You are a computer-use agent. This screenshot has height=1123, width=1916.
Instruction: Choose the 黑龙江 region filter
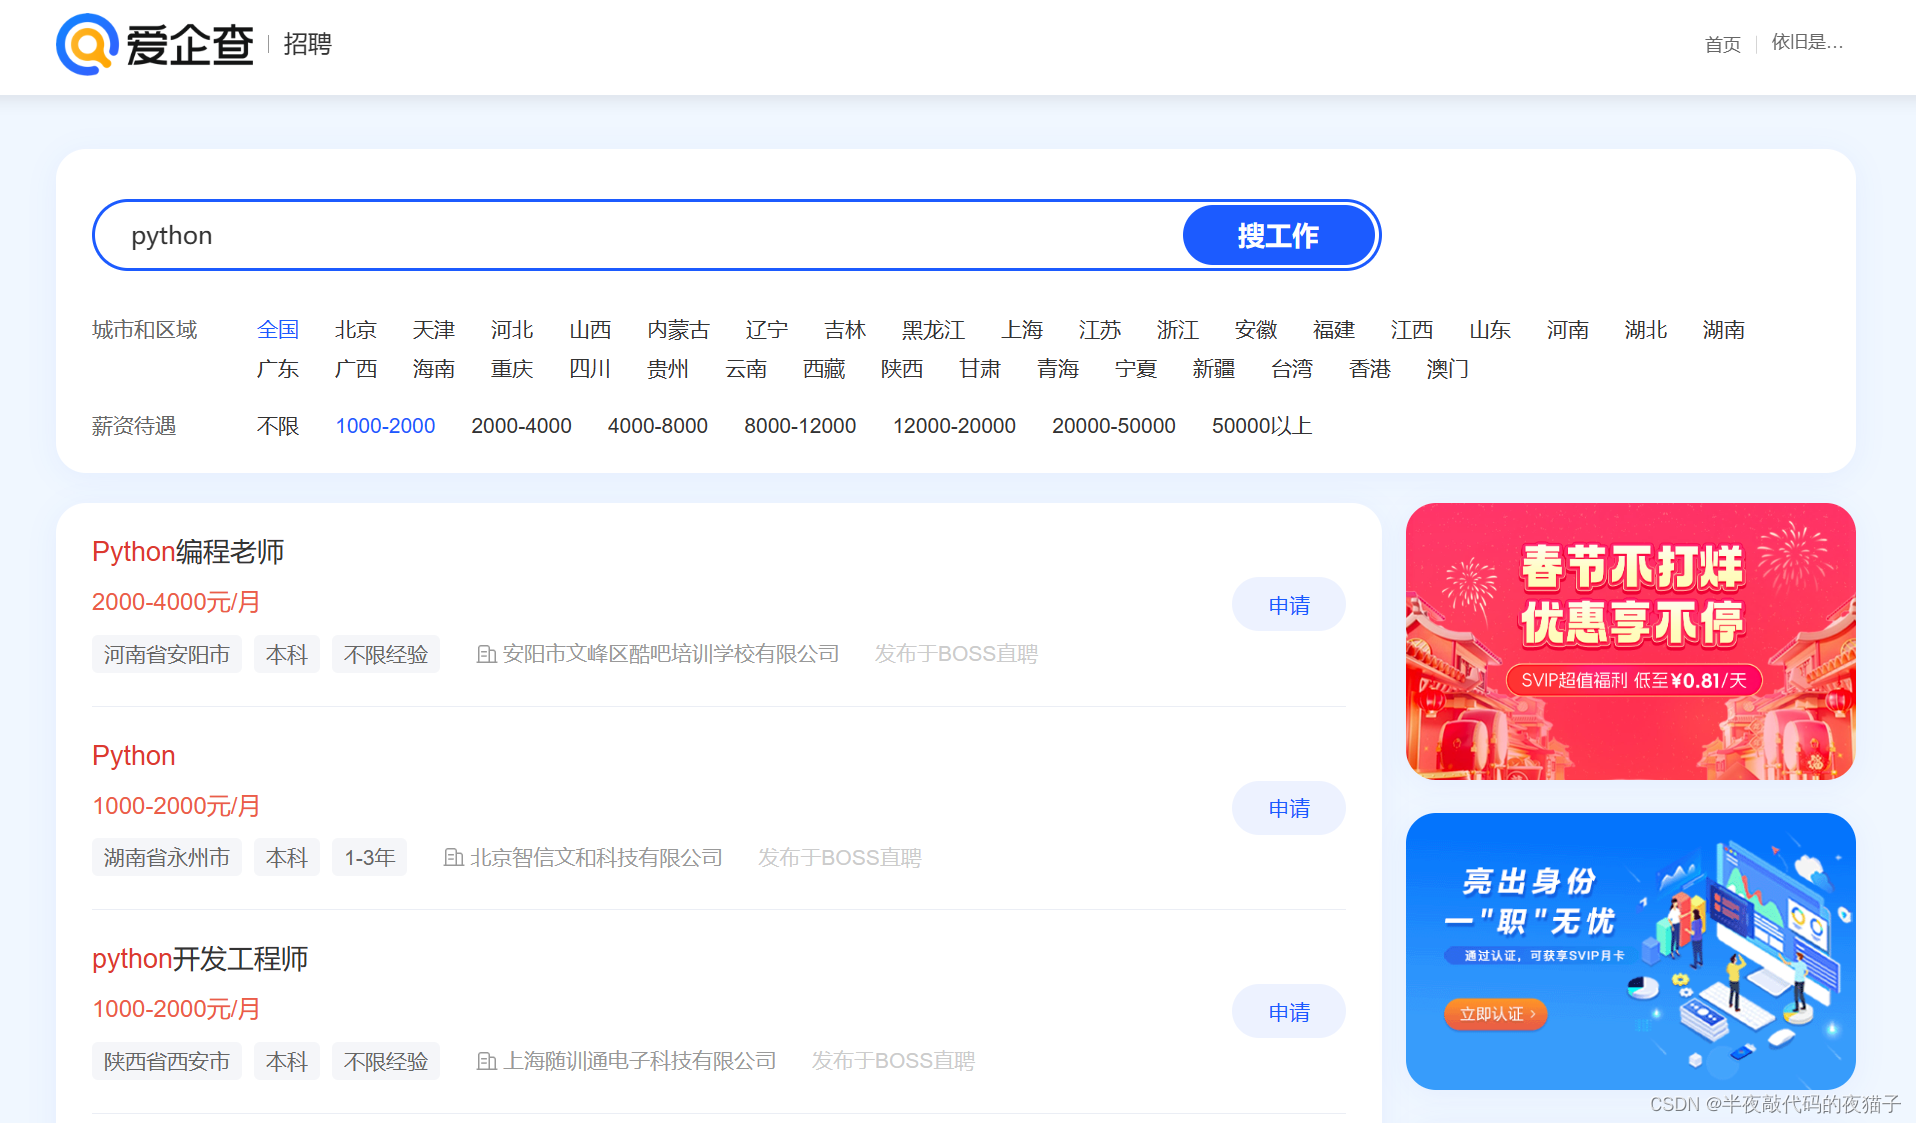[933, 330]
